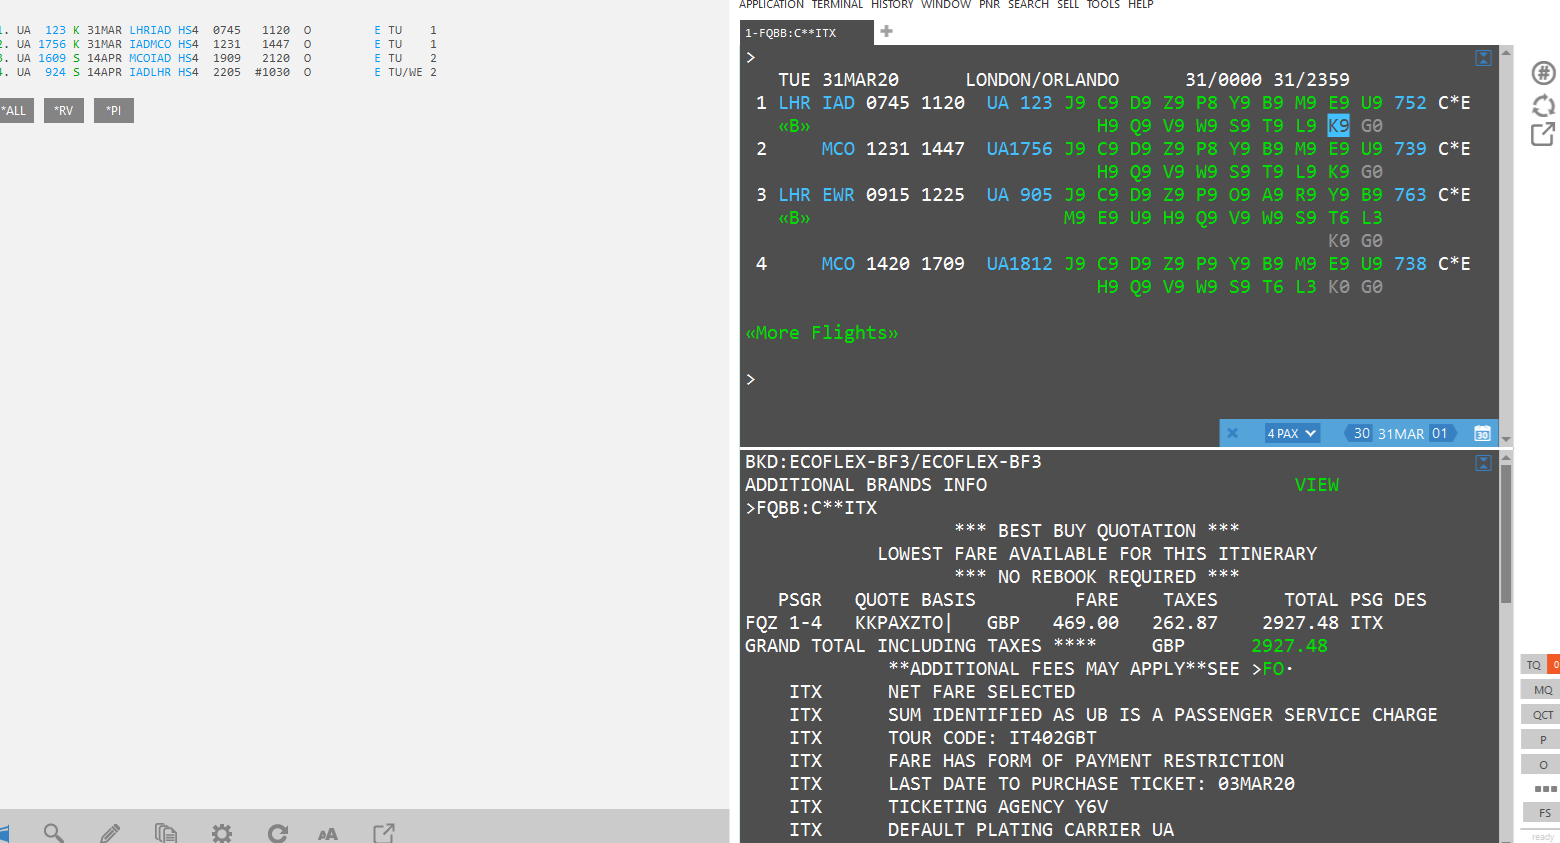Click the QCT button on the right sidebar
Screen dimensions: 1560x843
click(1543, 715)
